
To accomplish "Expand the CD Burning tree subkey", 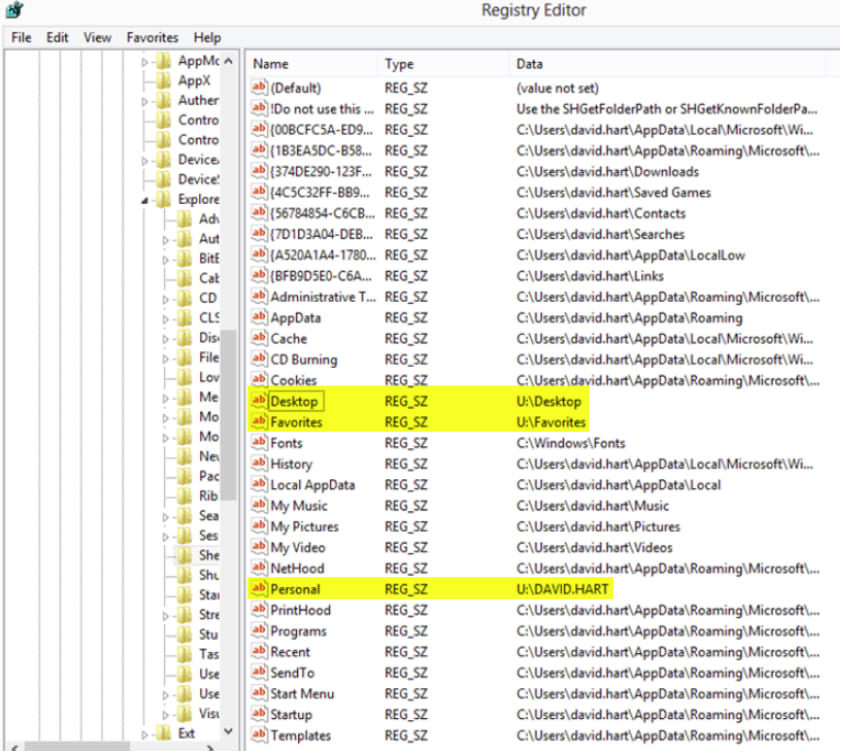I will (x=165, y=299).
